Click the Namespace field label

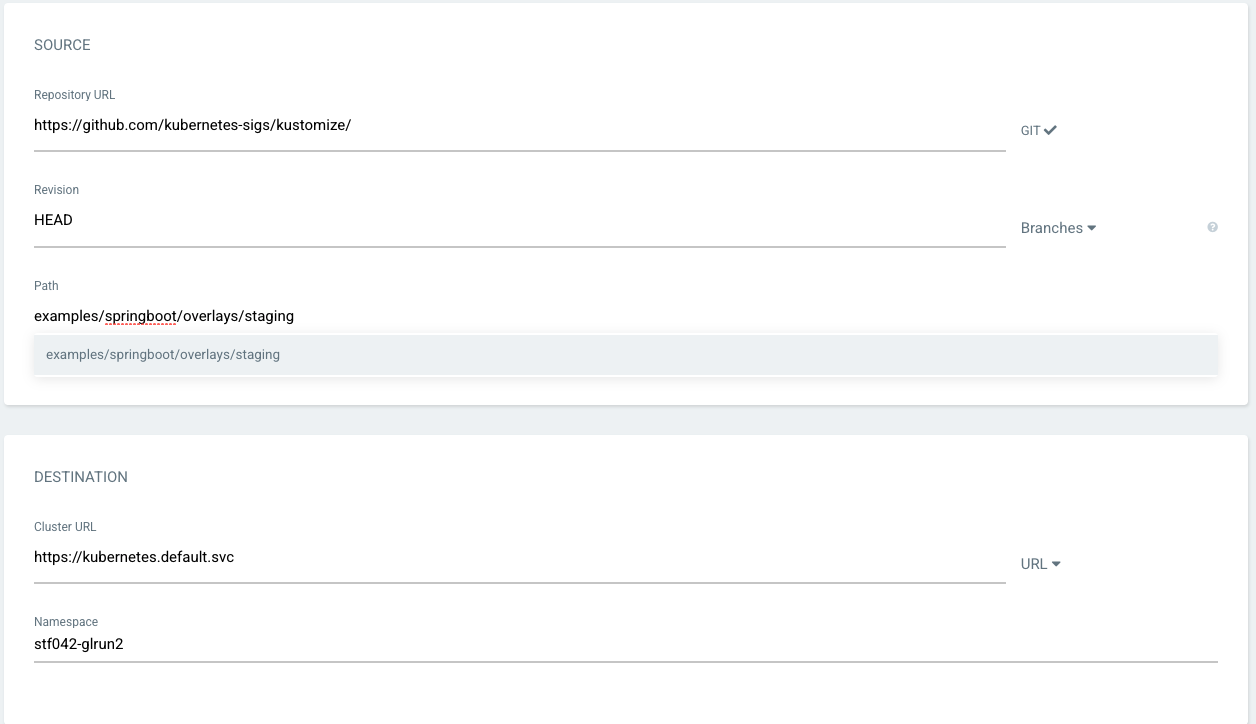(66, 622)
